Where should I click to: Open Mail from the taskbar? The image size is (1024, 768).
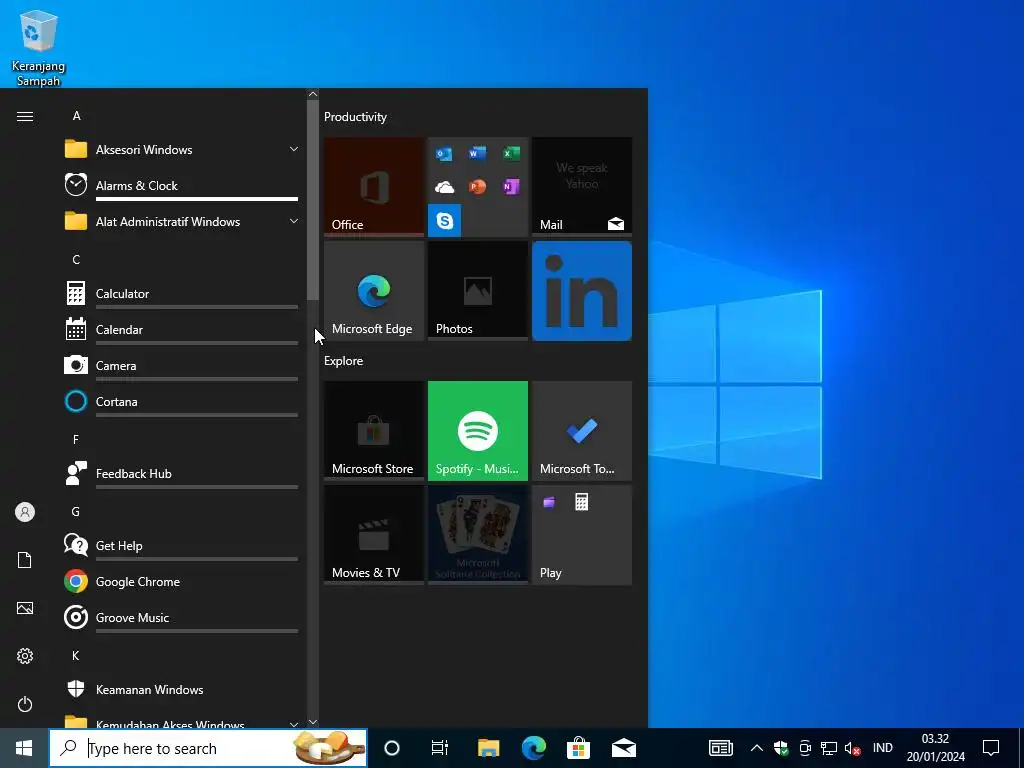[x=624, y=748]
